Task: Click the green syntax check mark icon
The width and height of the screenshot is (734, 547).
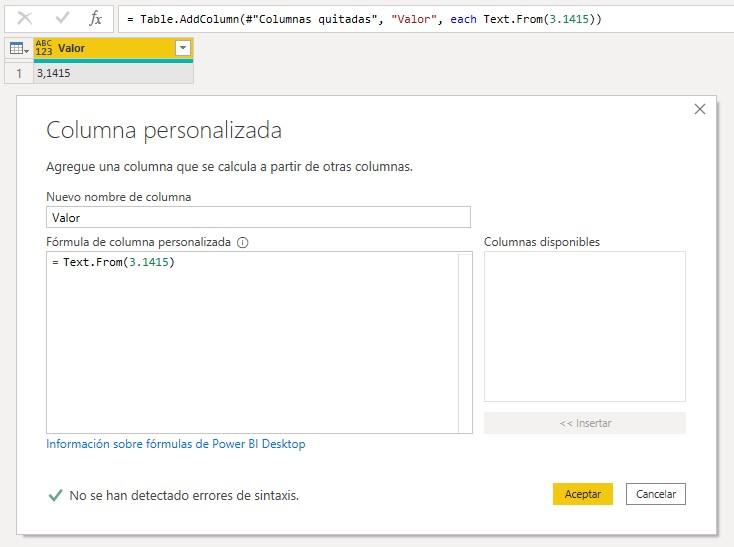Action: coord(55,495)
